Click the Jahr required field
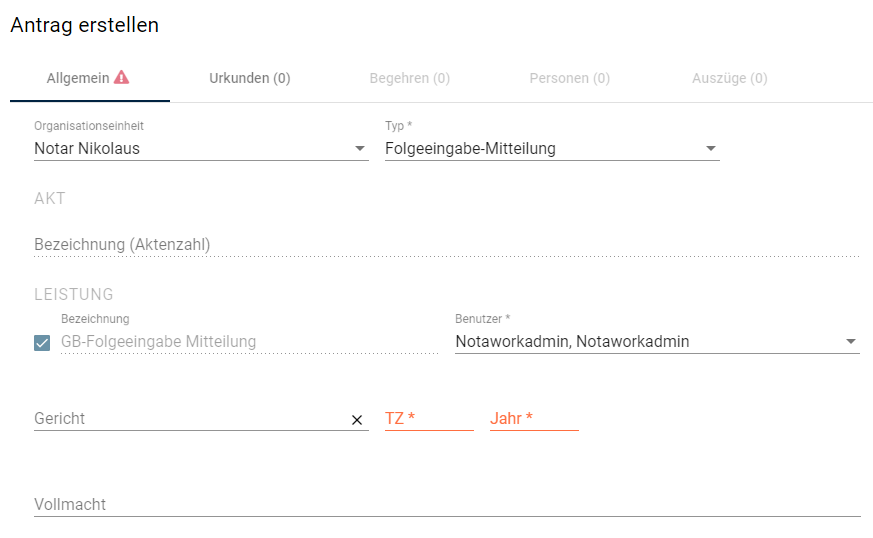 (534, 419)
